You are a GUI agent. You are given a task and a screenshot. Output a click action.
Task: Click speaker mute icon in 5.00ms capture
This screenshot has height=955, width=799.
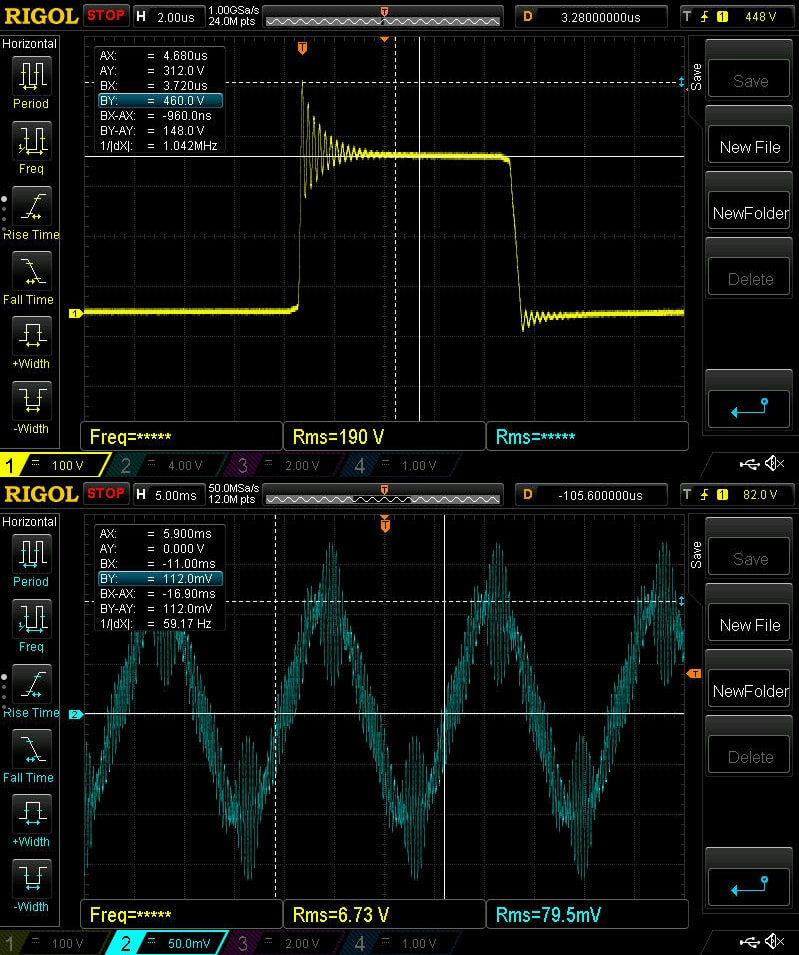775,942
